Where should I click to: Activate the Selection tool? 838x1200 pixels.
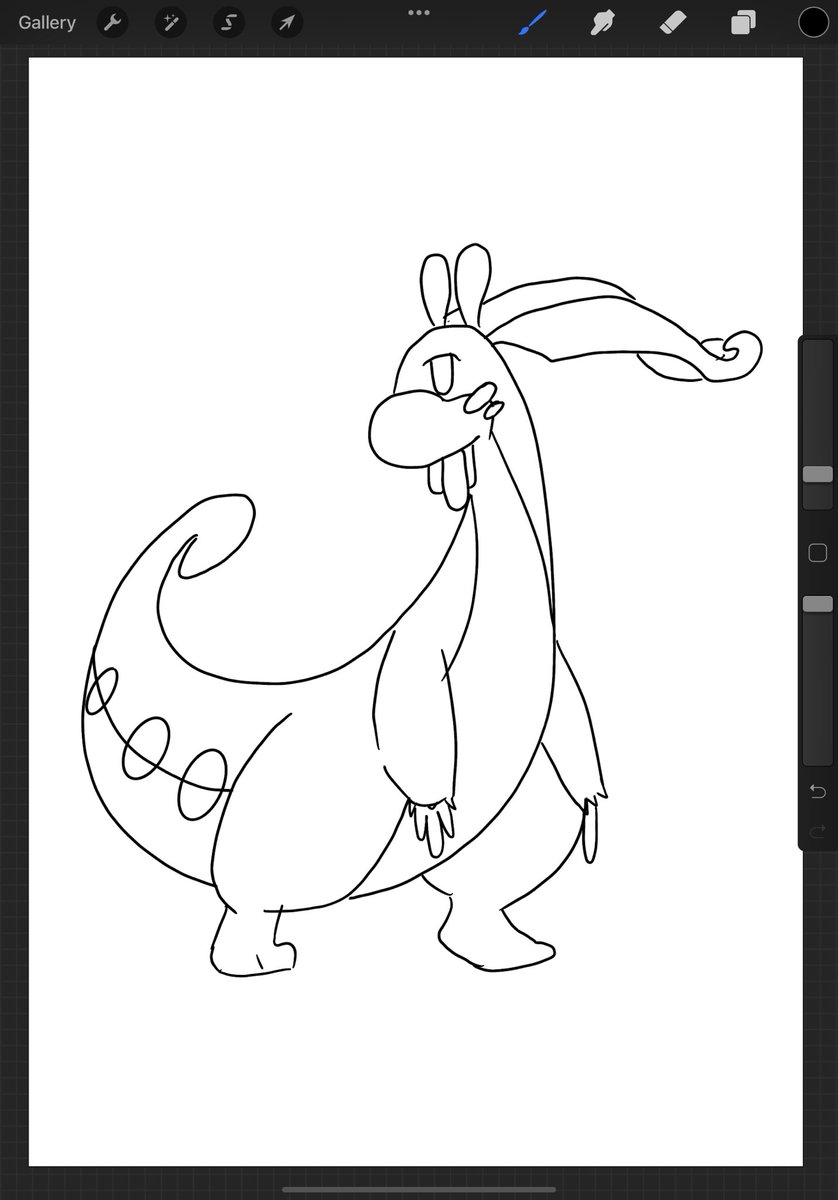point(228,22)
